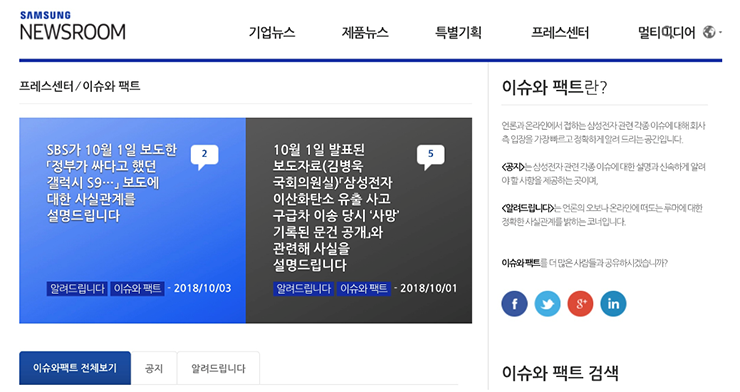Image resolution: width=740 pixels, height=392 pixels.
Task: Click the <알려드립니다> description text
Action: (x=602, y=215)
